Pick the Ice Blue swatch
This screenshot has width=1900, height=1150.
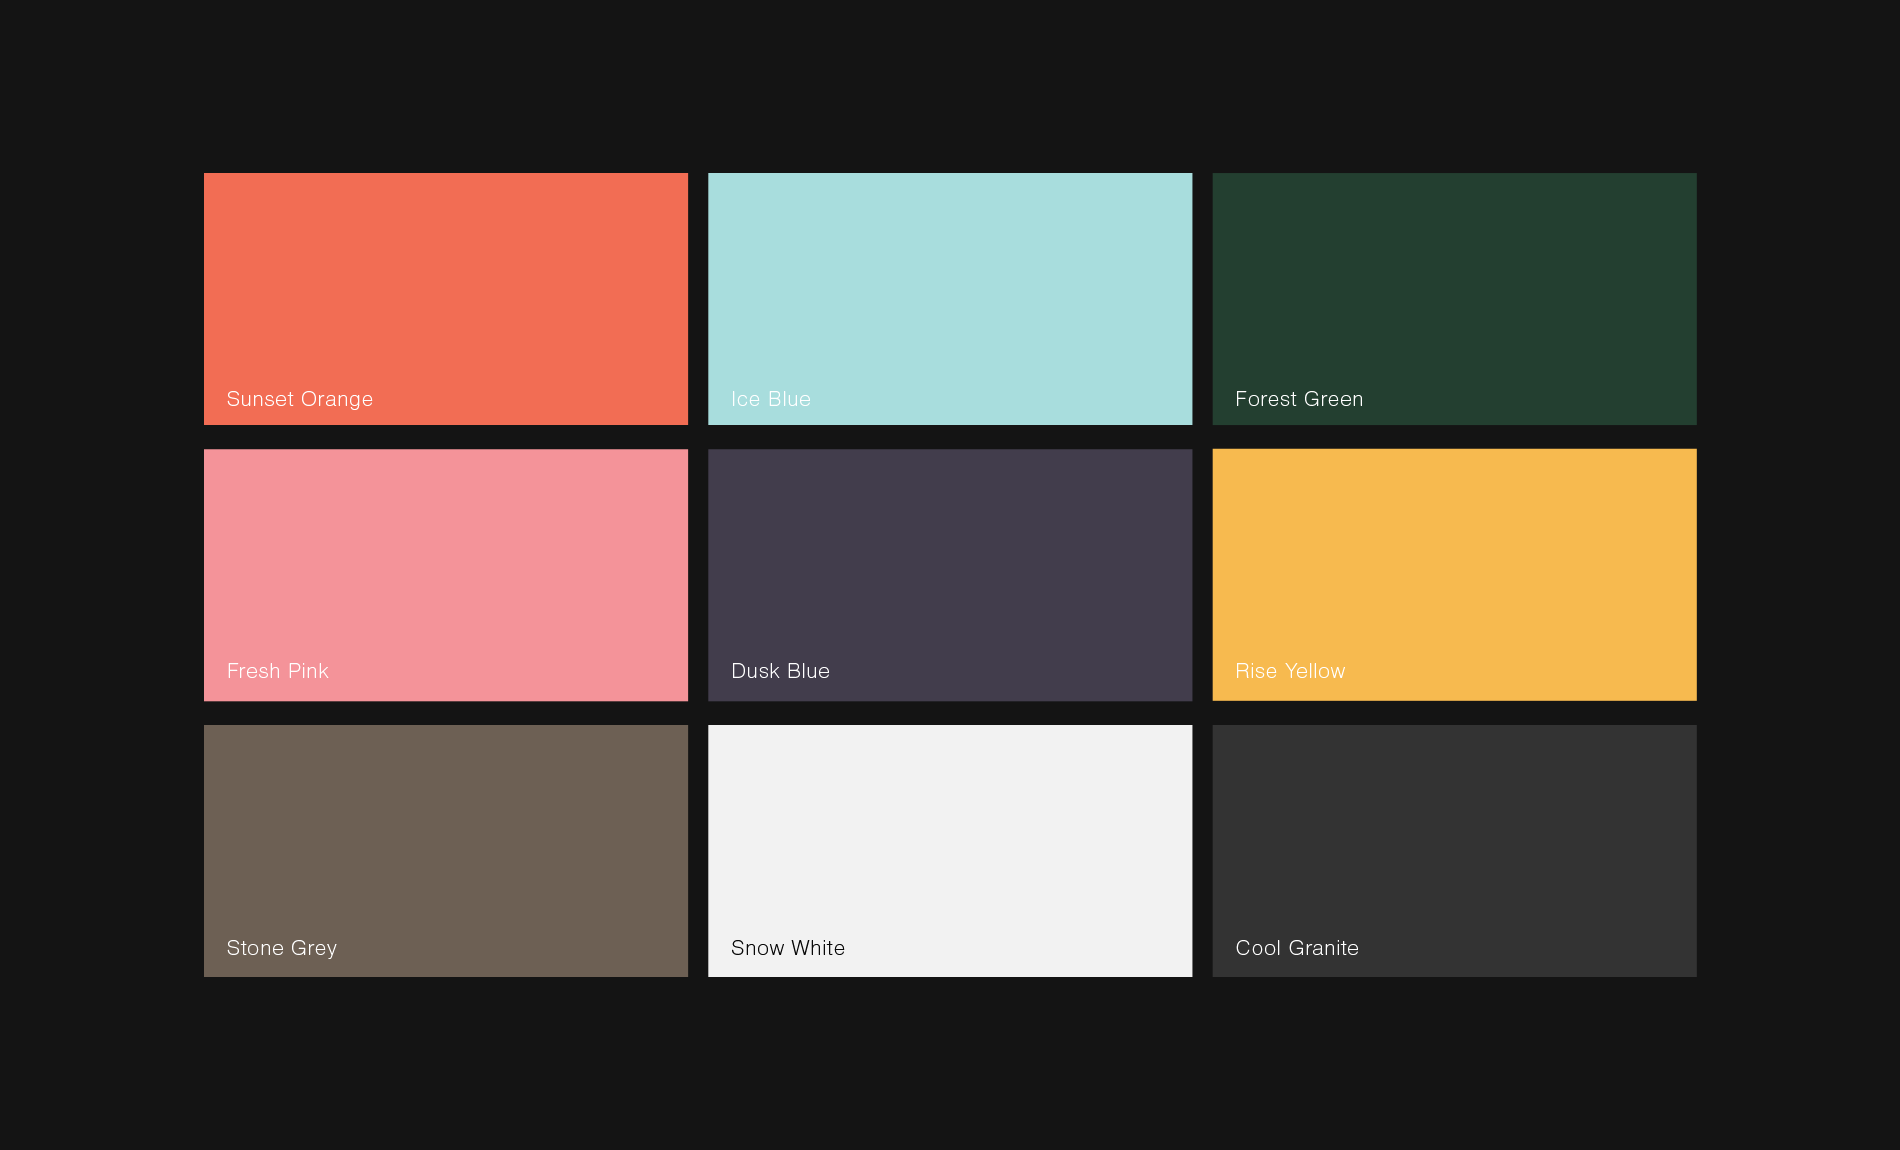click(x=950, y=299)
